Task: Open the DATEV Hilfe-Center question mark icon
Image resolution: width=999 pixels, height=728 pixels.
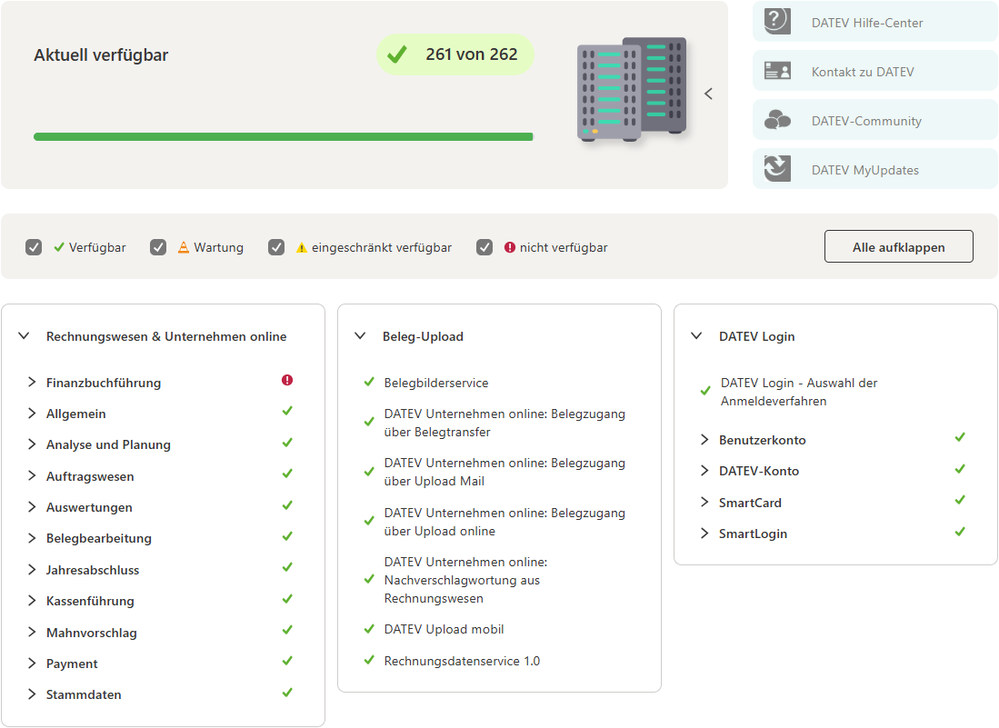Action: 777,21
